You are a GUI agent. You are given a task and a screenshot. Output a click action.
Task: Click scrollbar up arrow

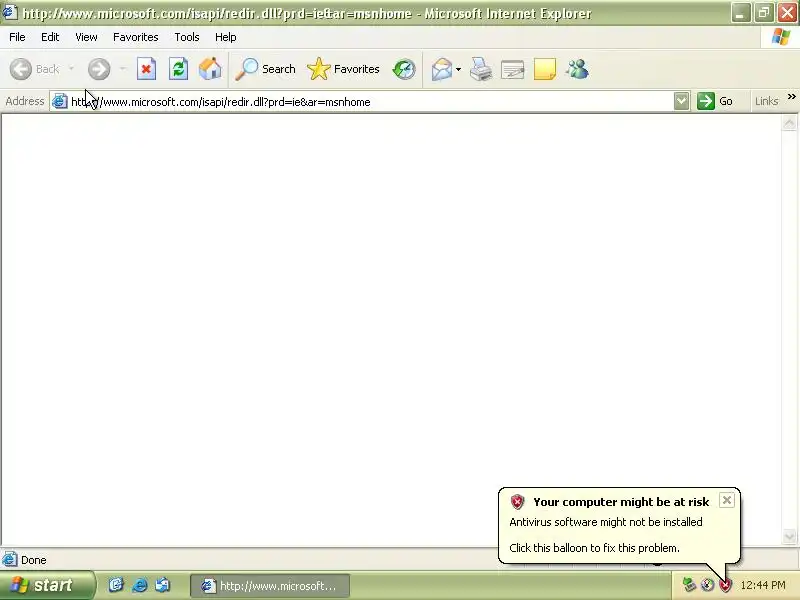(x=789, y=122)
